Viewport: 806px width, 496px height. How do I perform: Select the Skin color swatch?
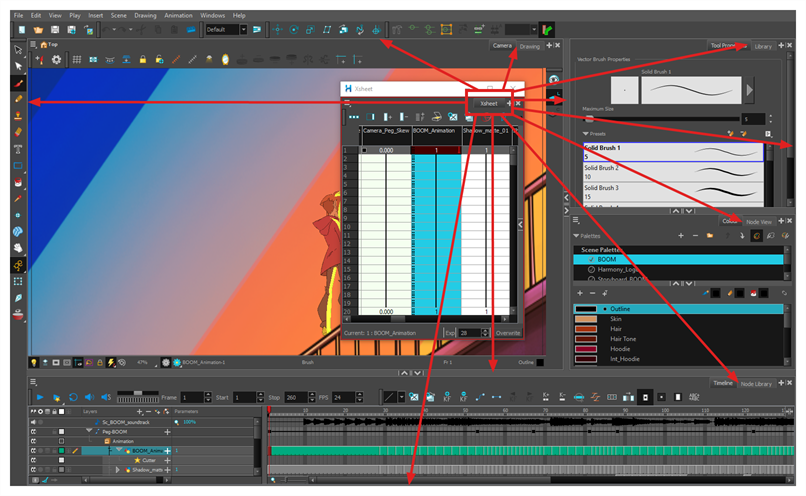pos(588,319)
